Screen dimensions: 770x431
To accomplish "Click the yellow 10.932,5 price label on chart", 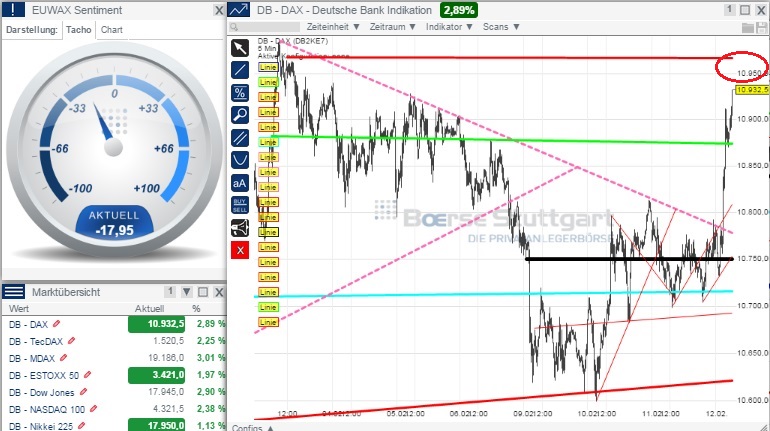I will 752,89.
